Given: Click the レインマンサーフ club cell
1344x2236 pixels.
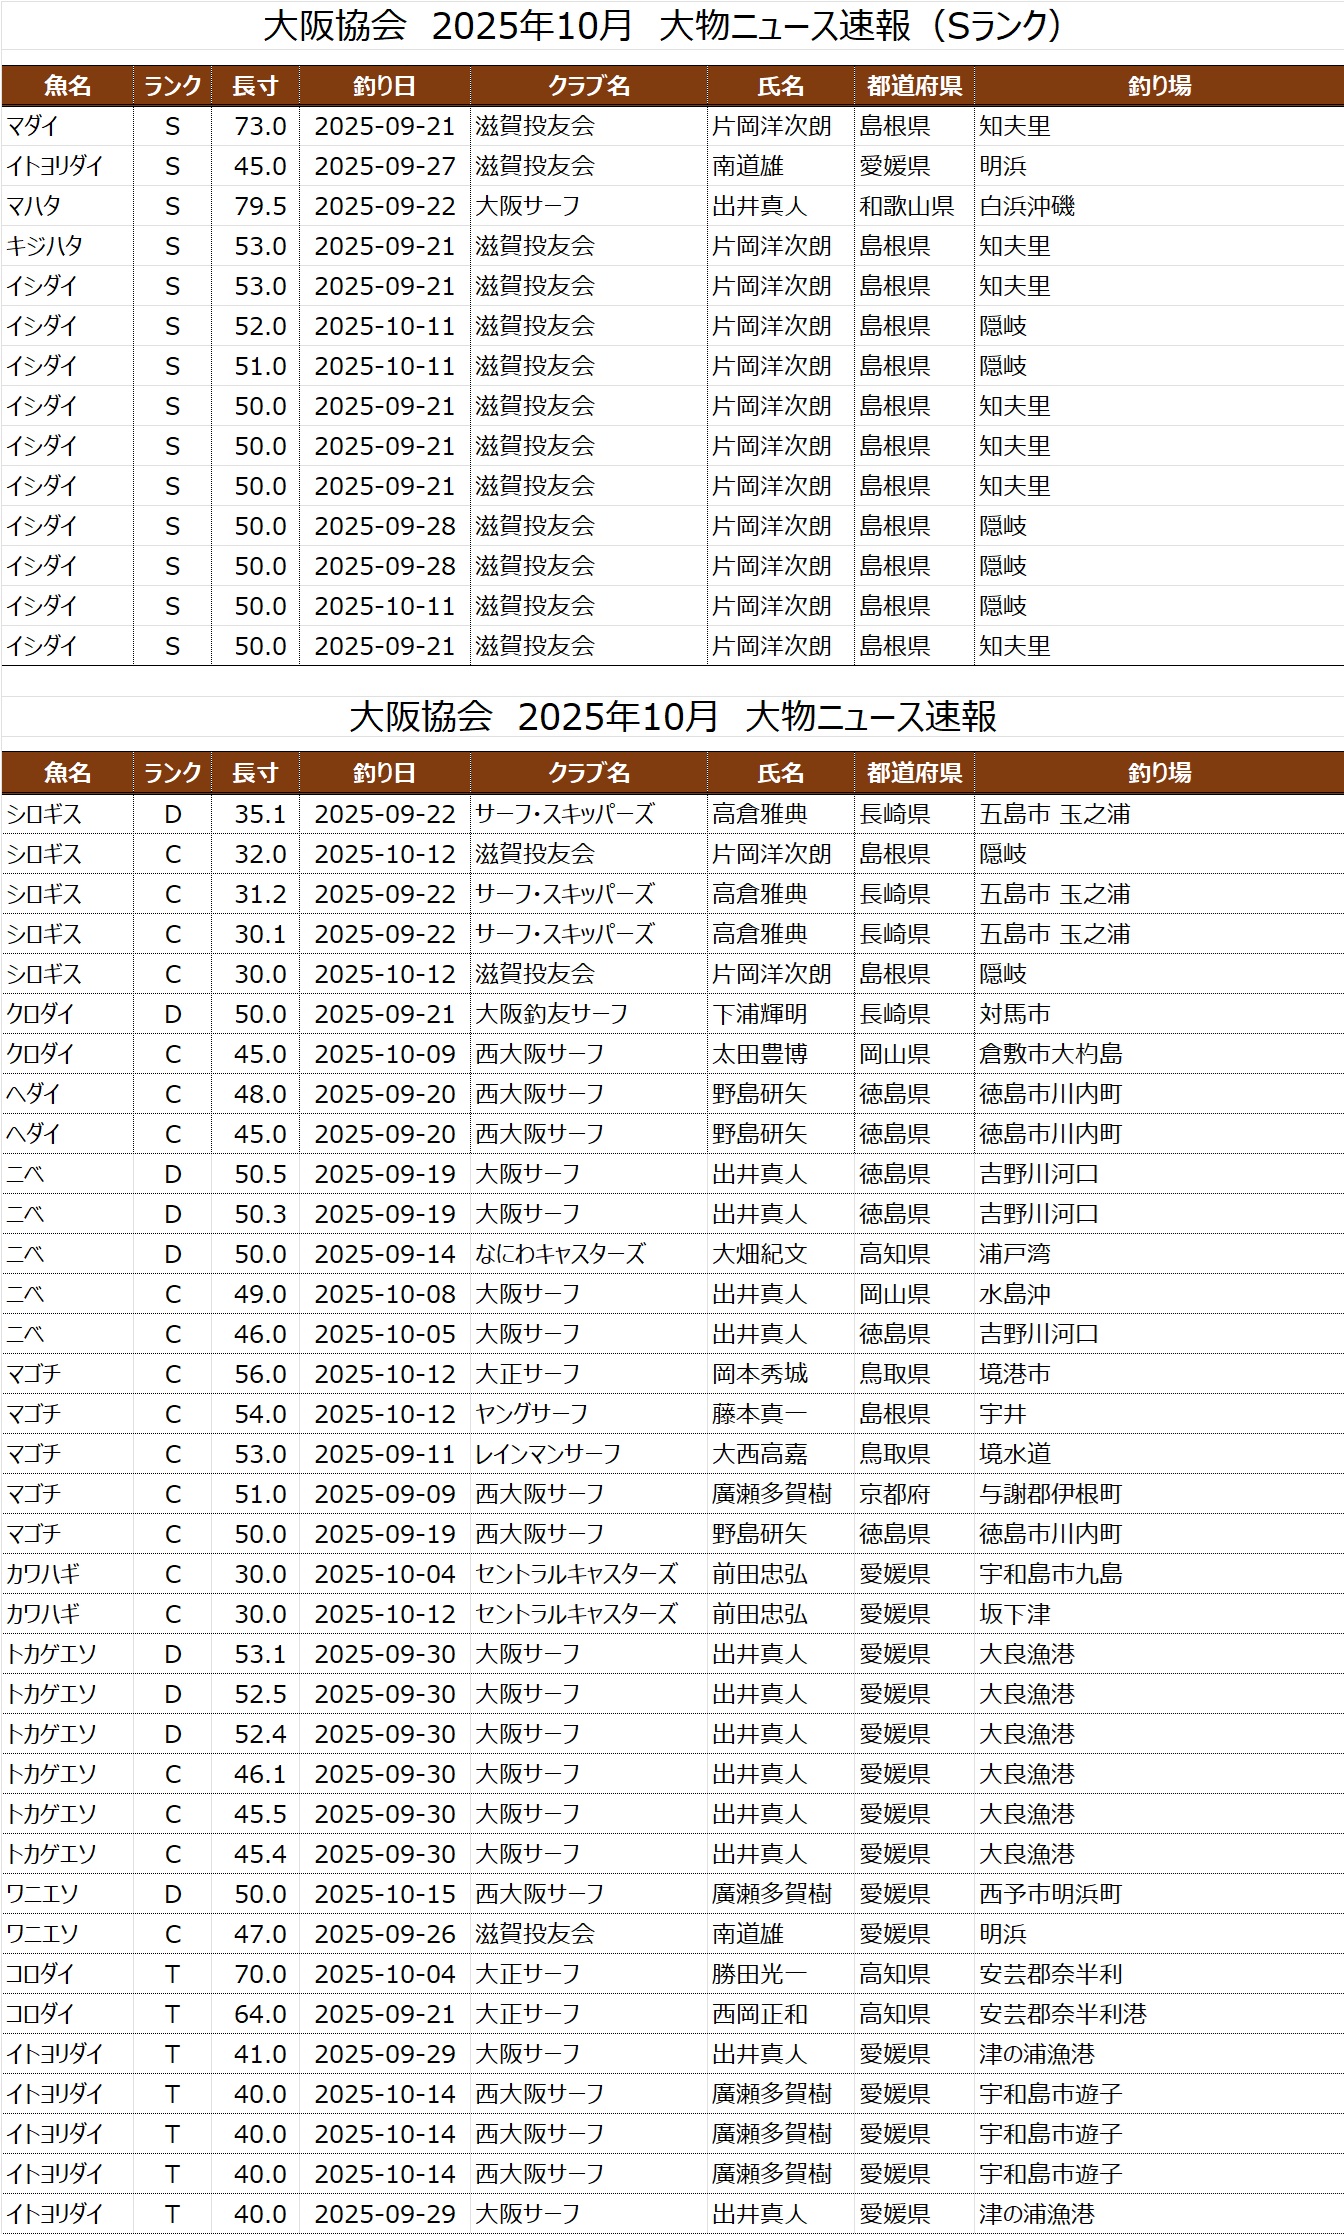Looking at the screenshot, I should 548,1454.
